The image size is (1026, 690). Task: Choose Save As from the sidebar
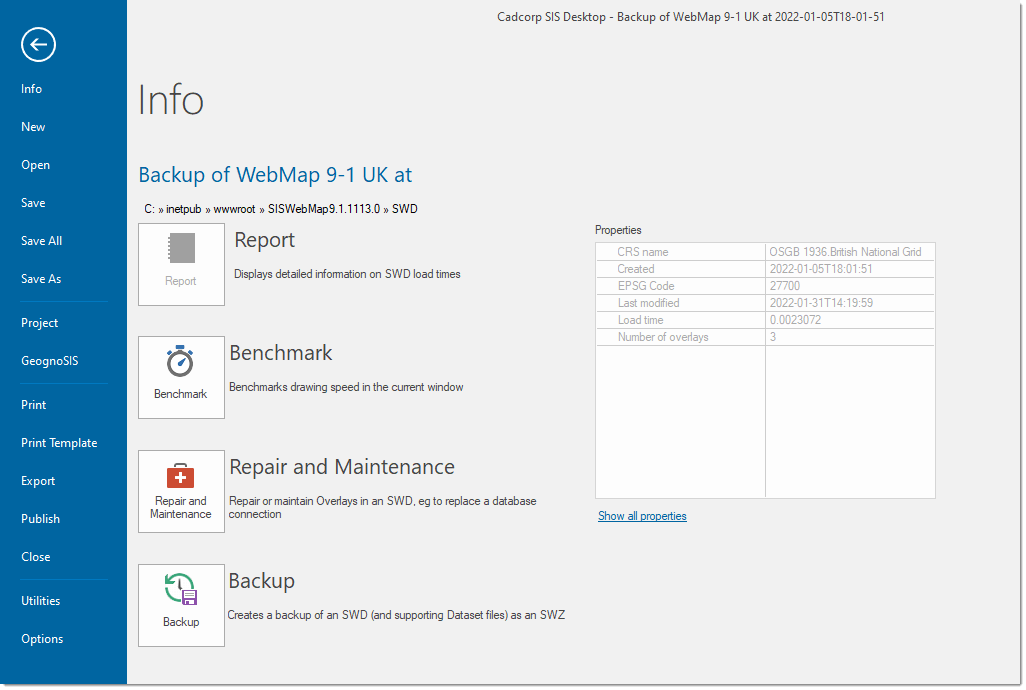(41, 279)
